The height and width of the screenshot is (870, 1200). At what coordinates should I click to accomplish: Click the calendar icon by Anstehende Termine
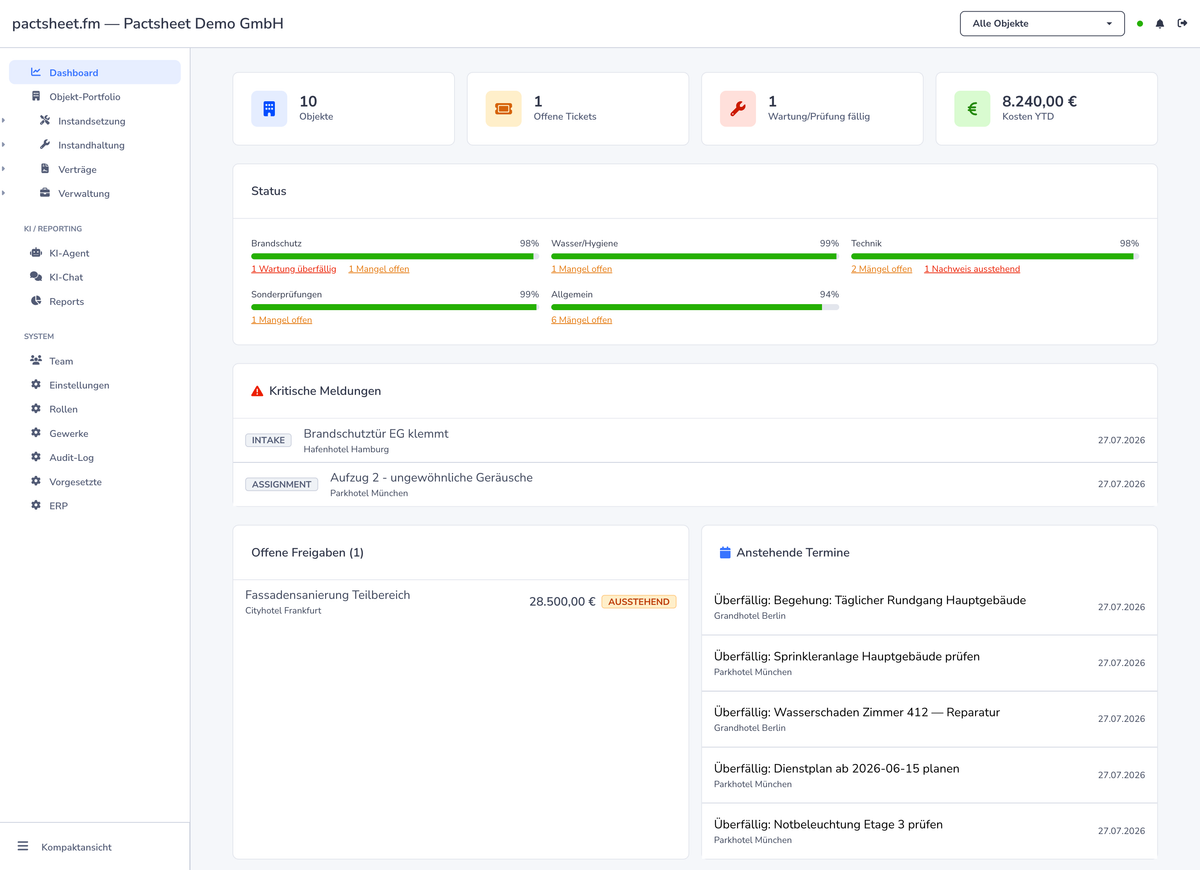pos(725,552)
